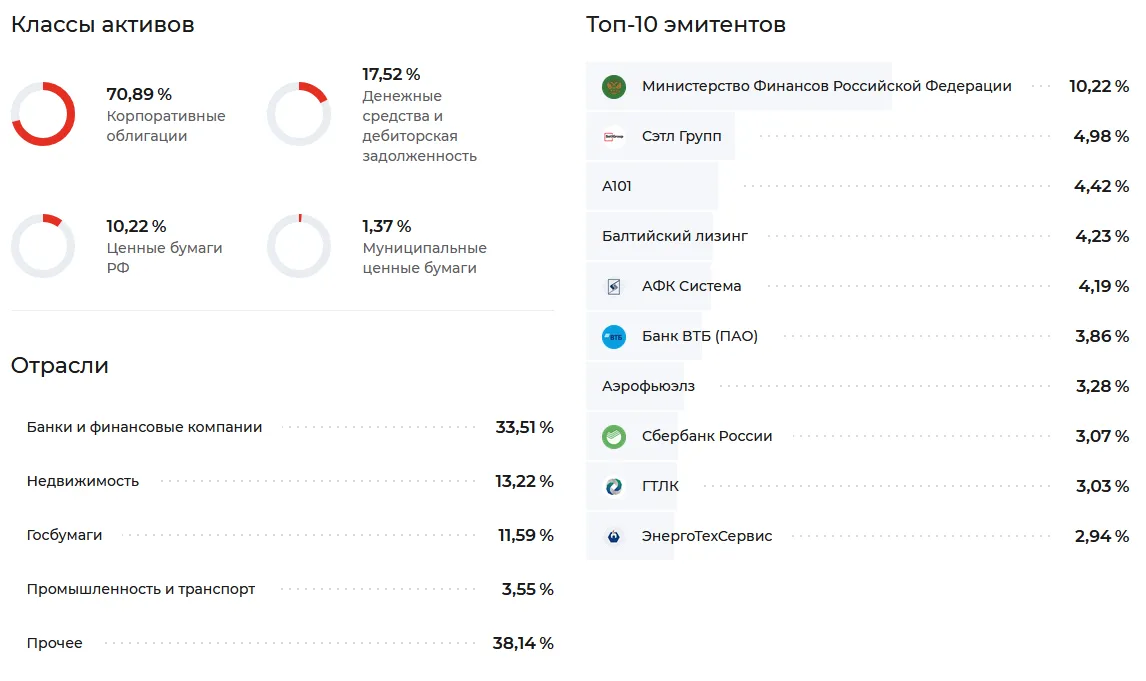Viewport: 1146px width, 681px height.
Task: Click the Денежные средства и дебиторская задолженность label
Action: [420, 126]
